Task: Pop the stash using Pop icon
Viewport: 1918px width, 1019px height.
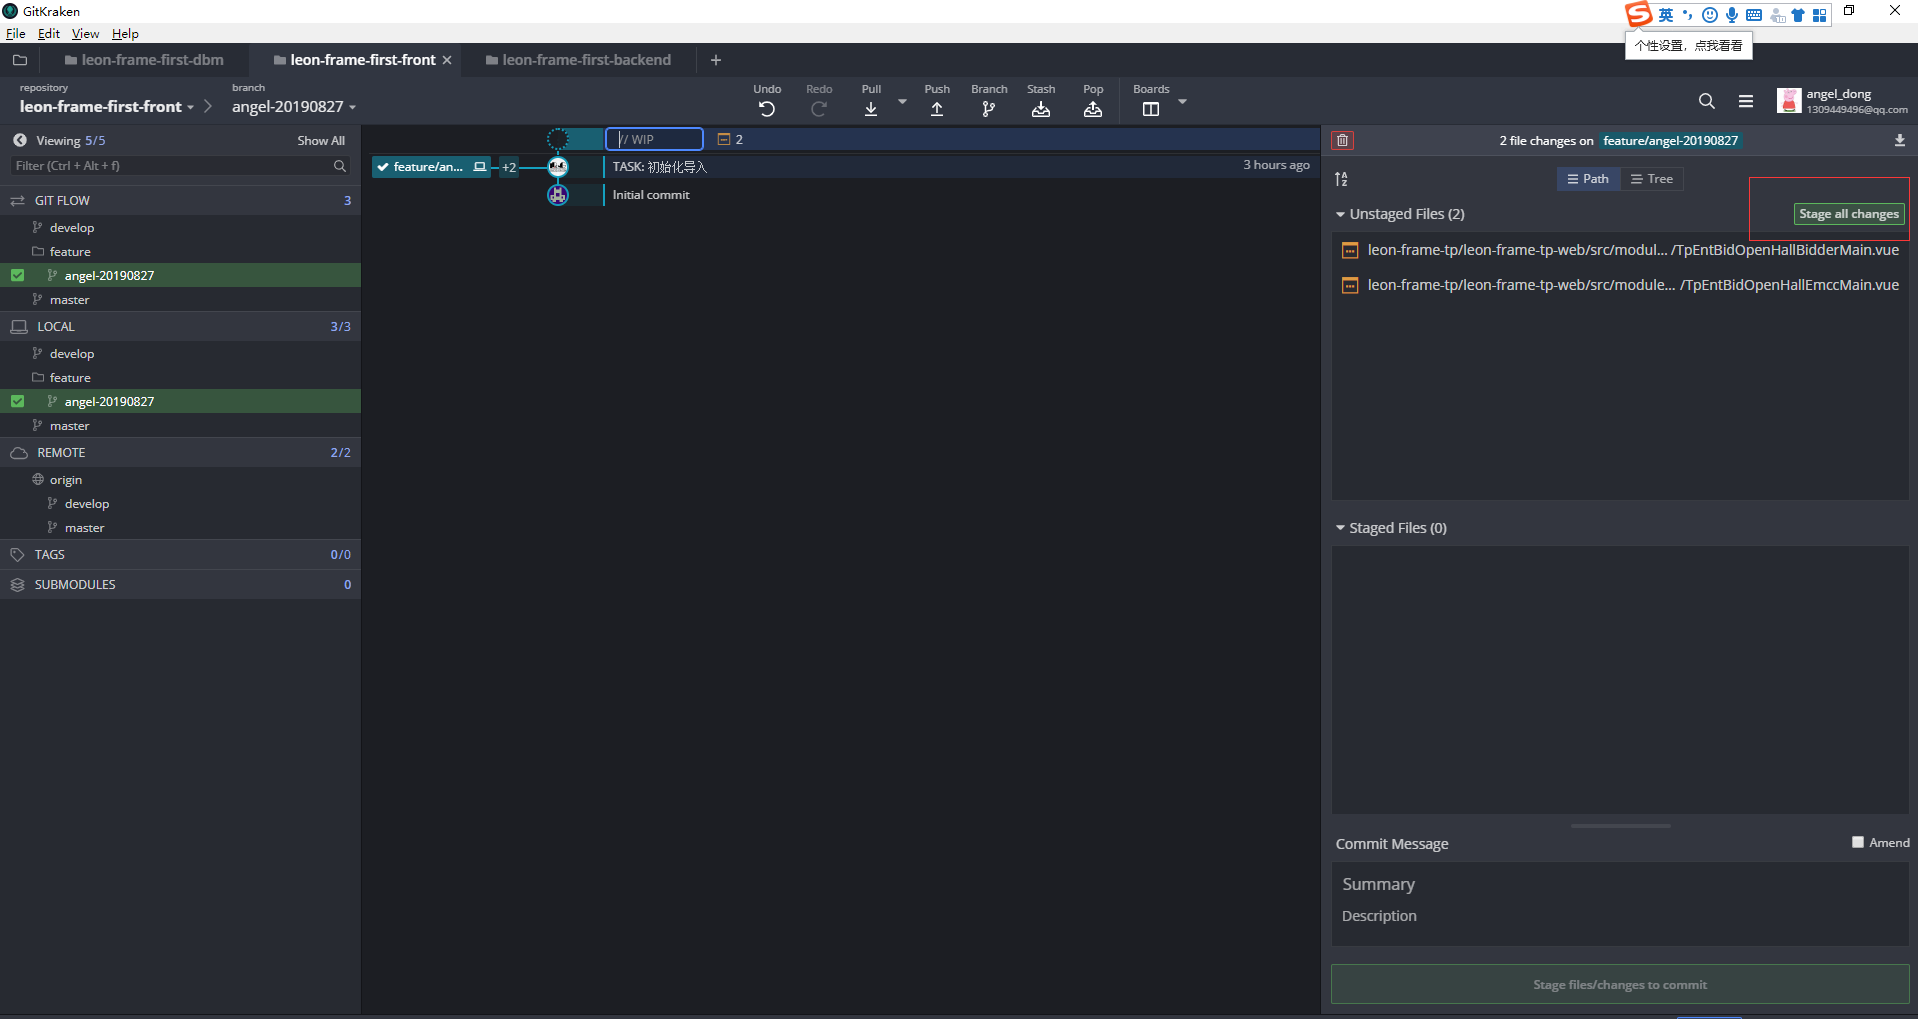Action: (x=1093, y=109)
